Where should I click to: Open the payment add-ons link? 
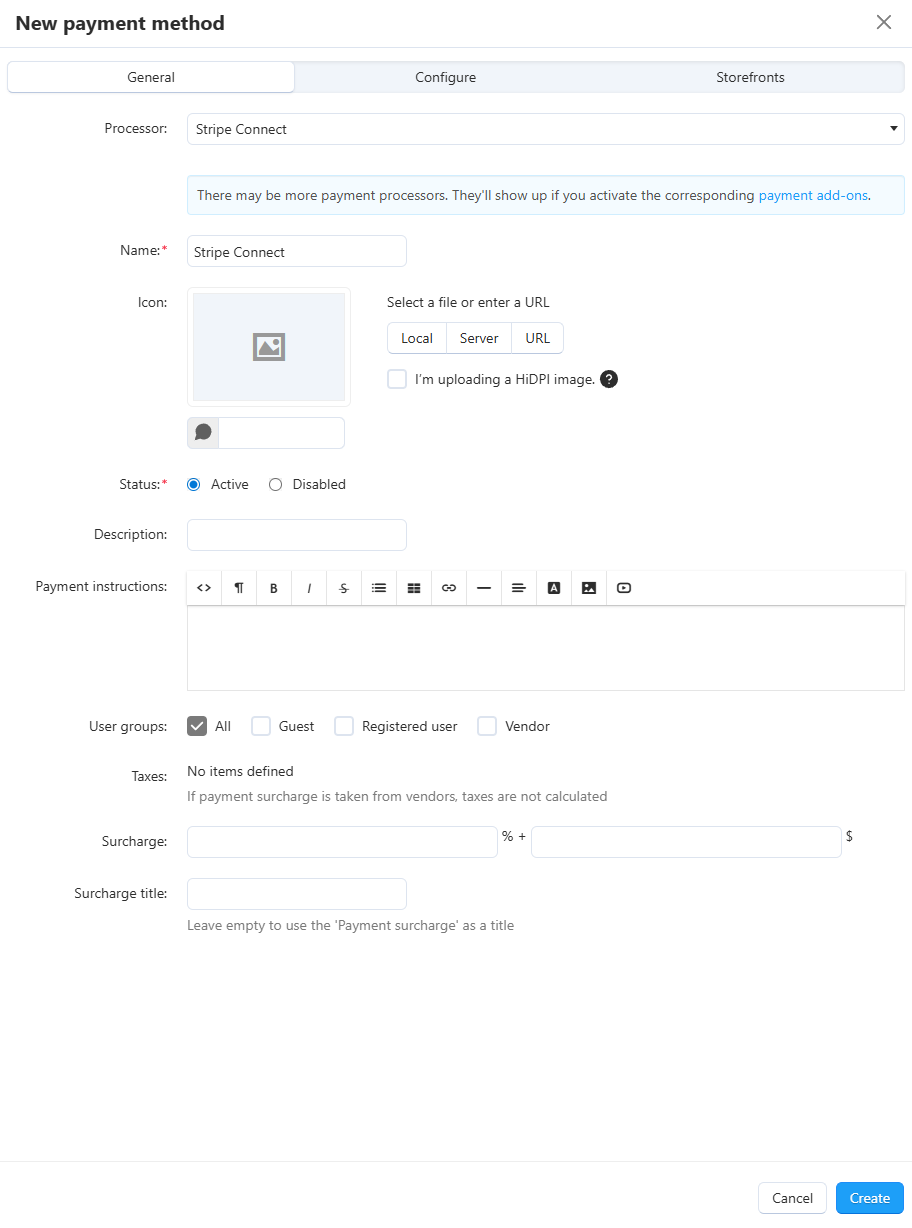813,195
